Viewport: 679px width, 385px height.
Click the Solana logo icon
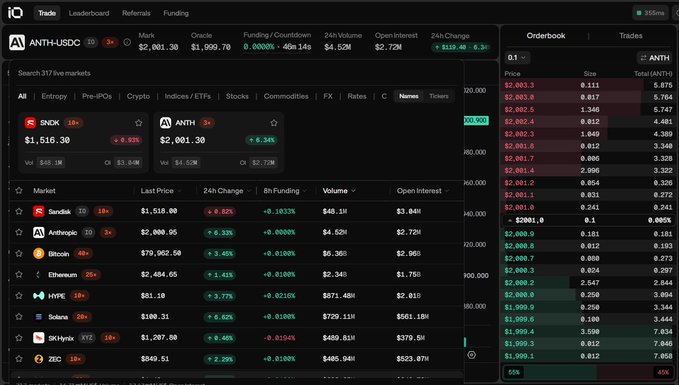click(x=39, y=317)
